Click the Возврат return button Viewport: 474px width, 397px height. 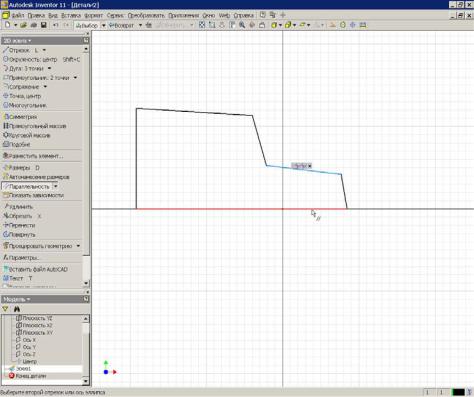[122, 25]
